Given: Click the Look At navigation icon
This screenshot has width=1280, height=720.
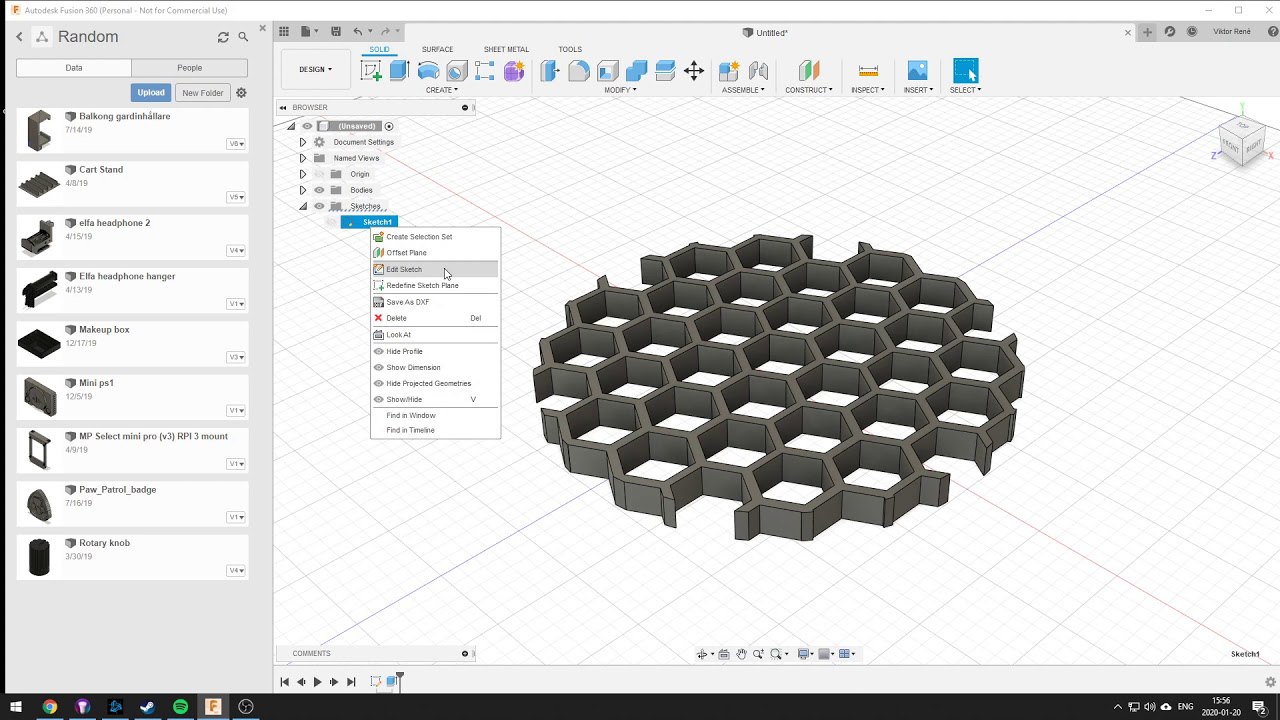Looking at the screenshot, I should 724,654.
